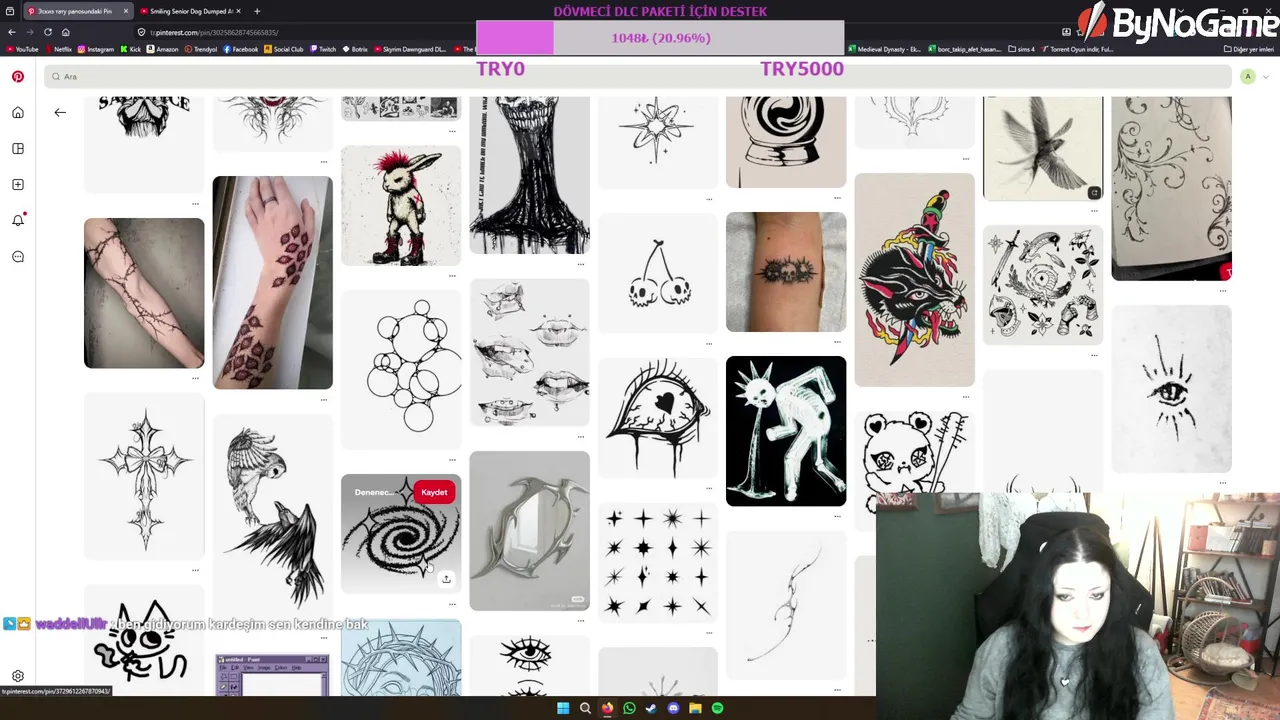Open more options under cherry skulls pin
The width and height of the screenshot is (1280, 720).
click(709, 343)
